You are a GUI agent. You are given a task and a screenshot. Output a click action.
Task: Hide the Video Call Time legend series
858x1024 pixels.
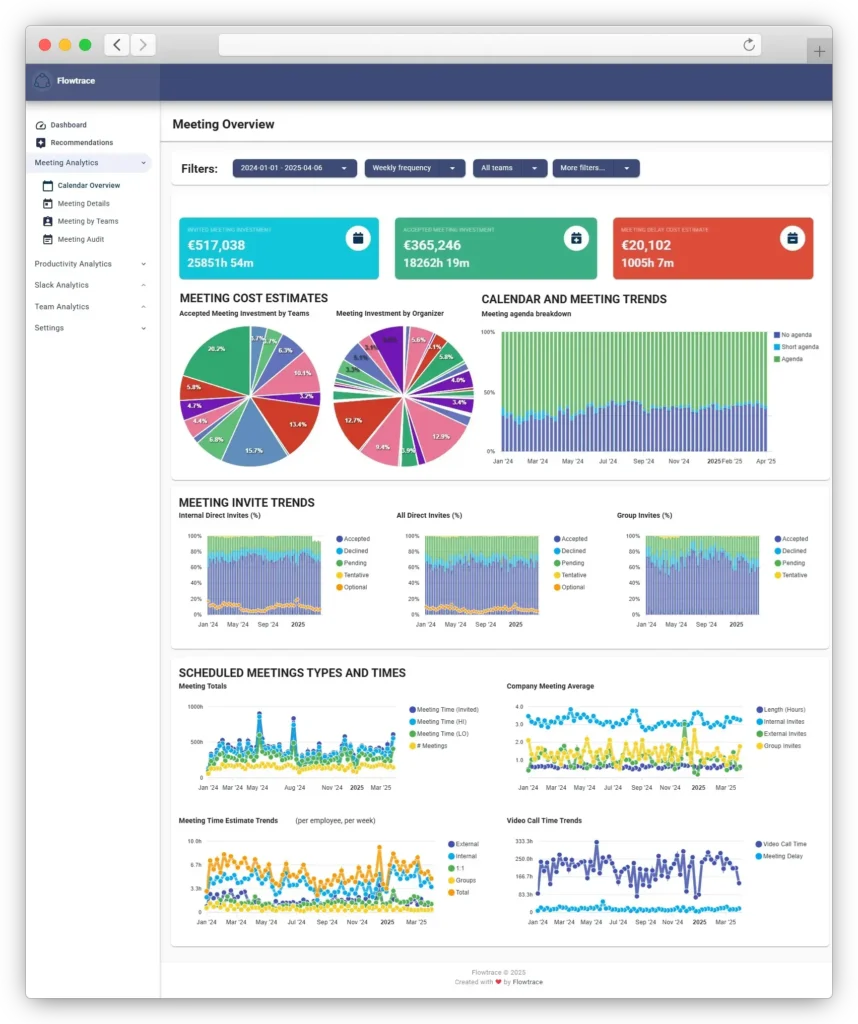click(x=784, y=844)
